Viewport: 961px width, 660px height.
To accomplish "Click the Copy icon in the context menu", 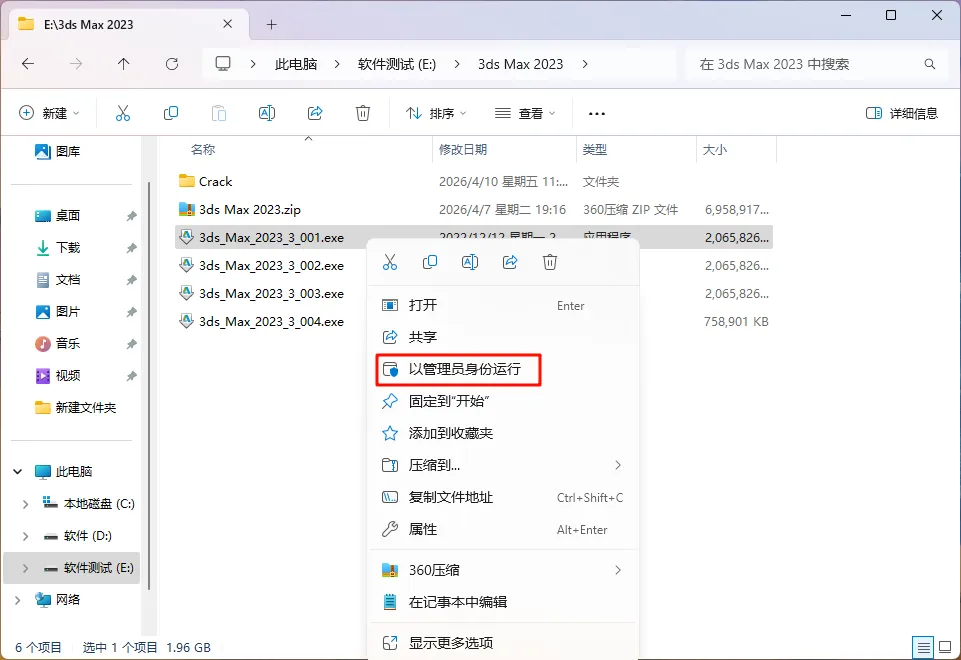I will point(430,262).
